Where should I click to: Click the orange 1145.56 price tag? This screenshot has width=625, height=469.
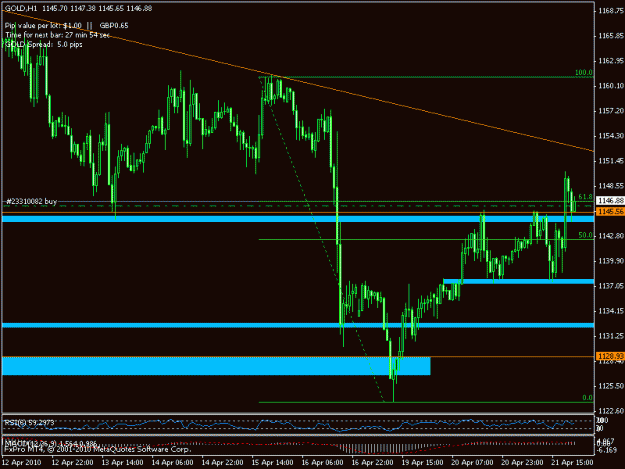point(610,211)
